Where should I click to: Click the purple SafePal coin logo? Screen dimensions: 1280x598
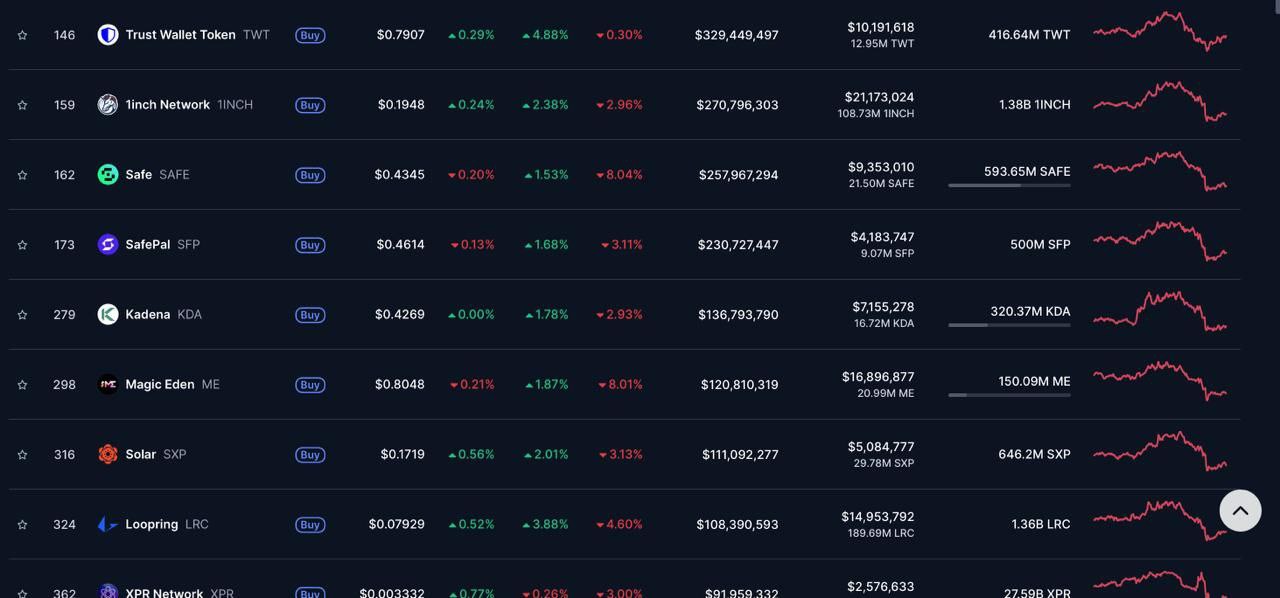coord(108,245)
